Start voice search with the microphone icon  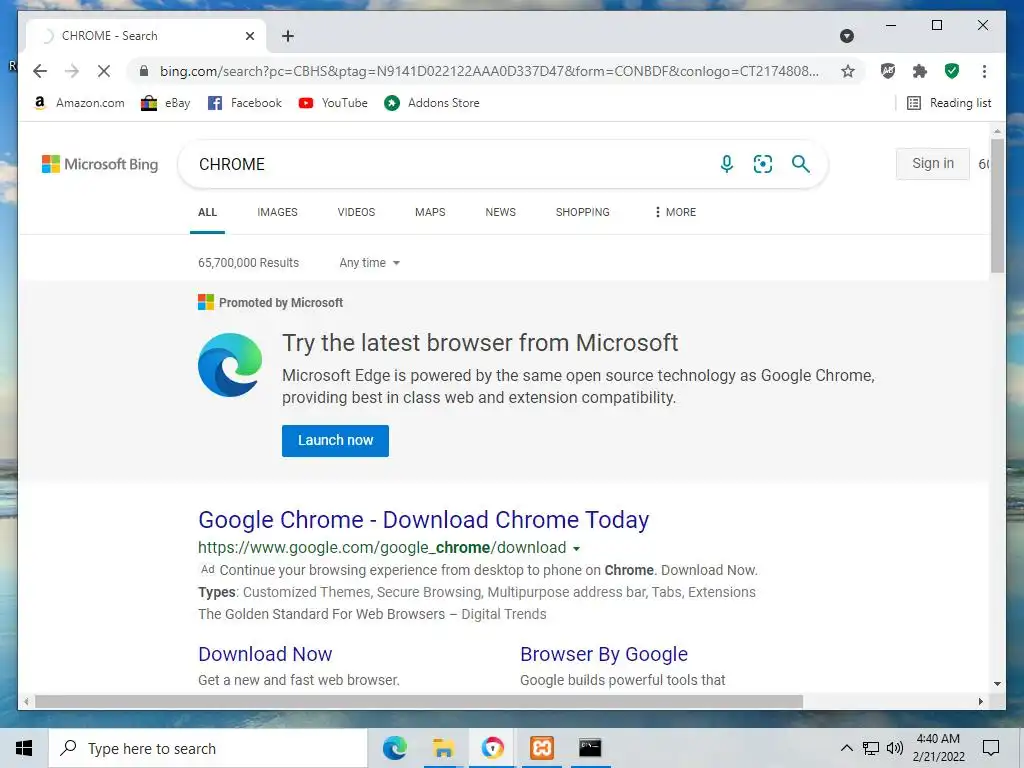coord(727,164)
